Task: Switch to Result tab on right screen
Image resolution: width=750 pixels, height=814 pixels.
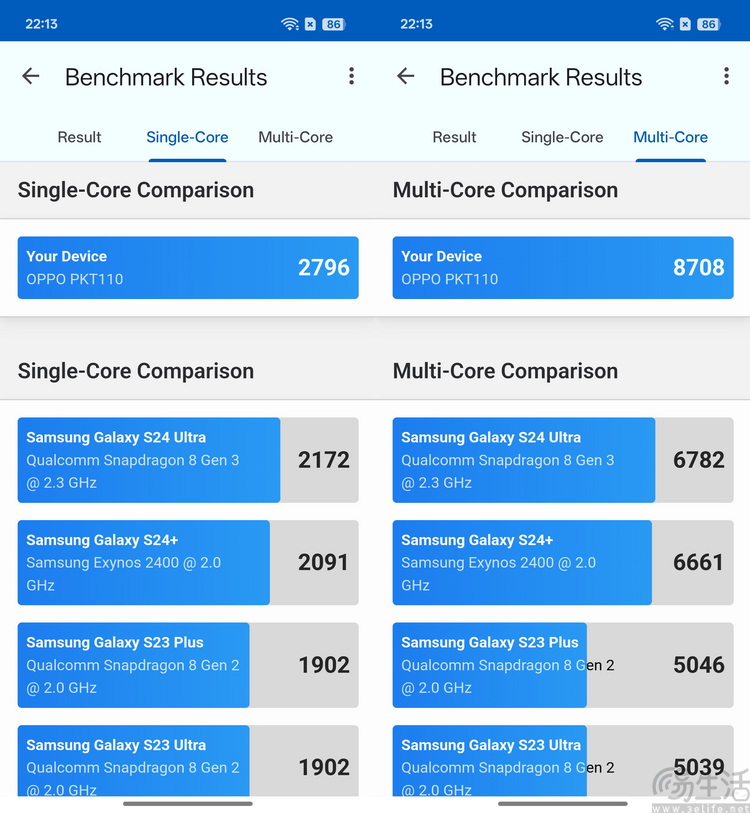Action: click(454, 138)
